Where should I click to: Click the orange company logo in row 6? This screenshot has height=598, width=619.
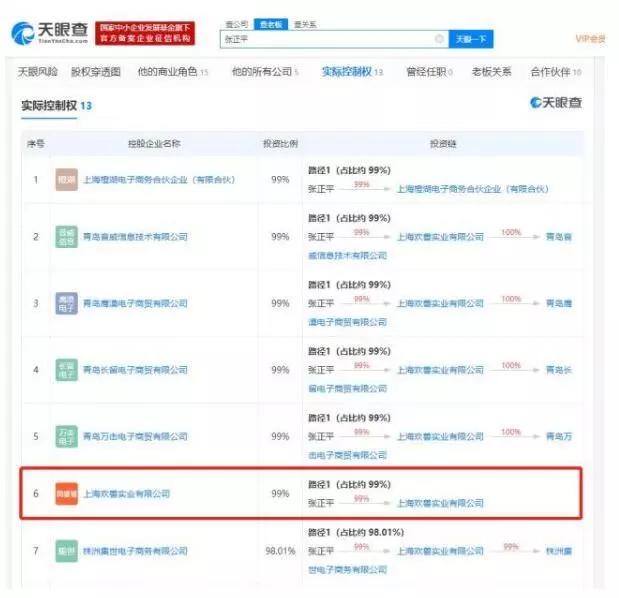coord(66,493)
